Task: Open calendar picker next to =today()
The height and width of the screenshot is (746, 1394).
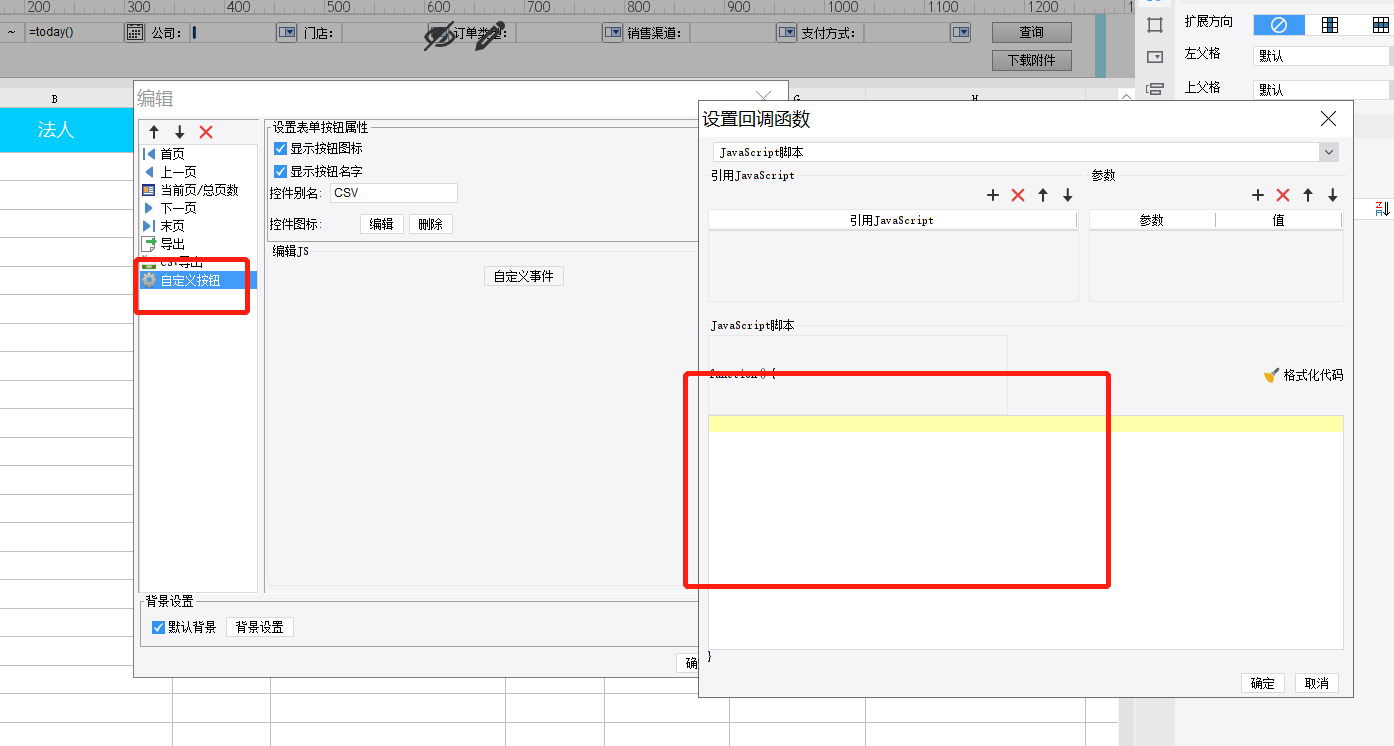Action: [x=135, y=33]
